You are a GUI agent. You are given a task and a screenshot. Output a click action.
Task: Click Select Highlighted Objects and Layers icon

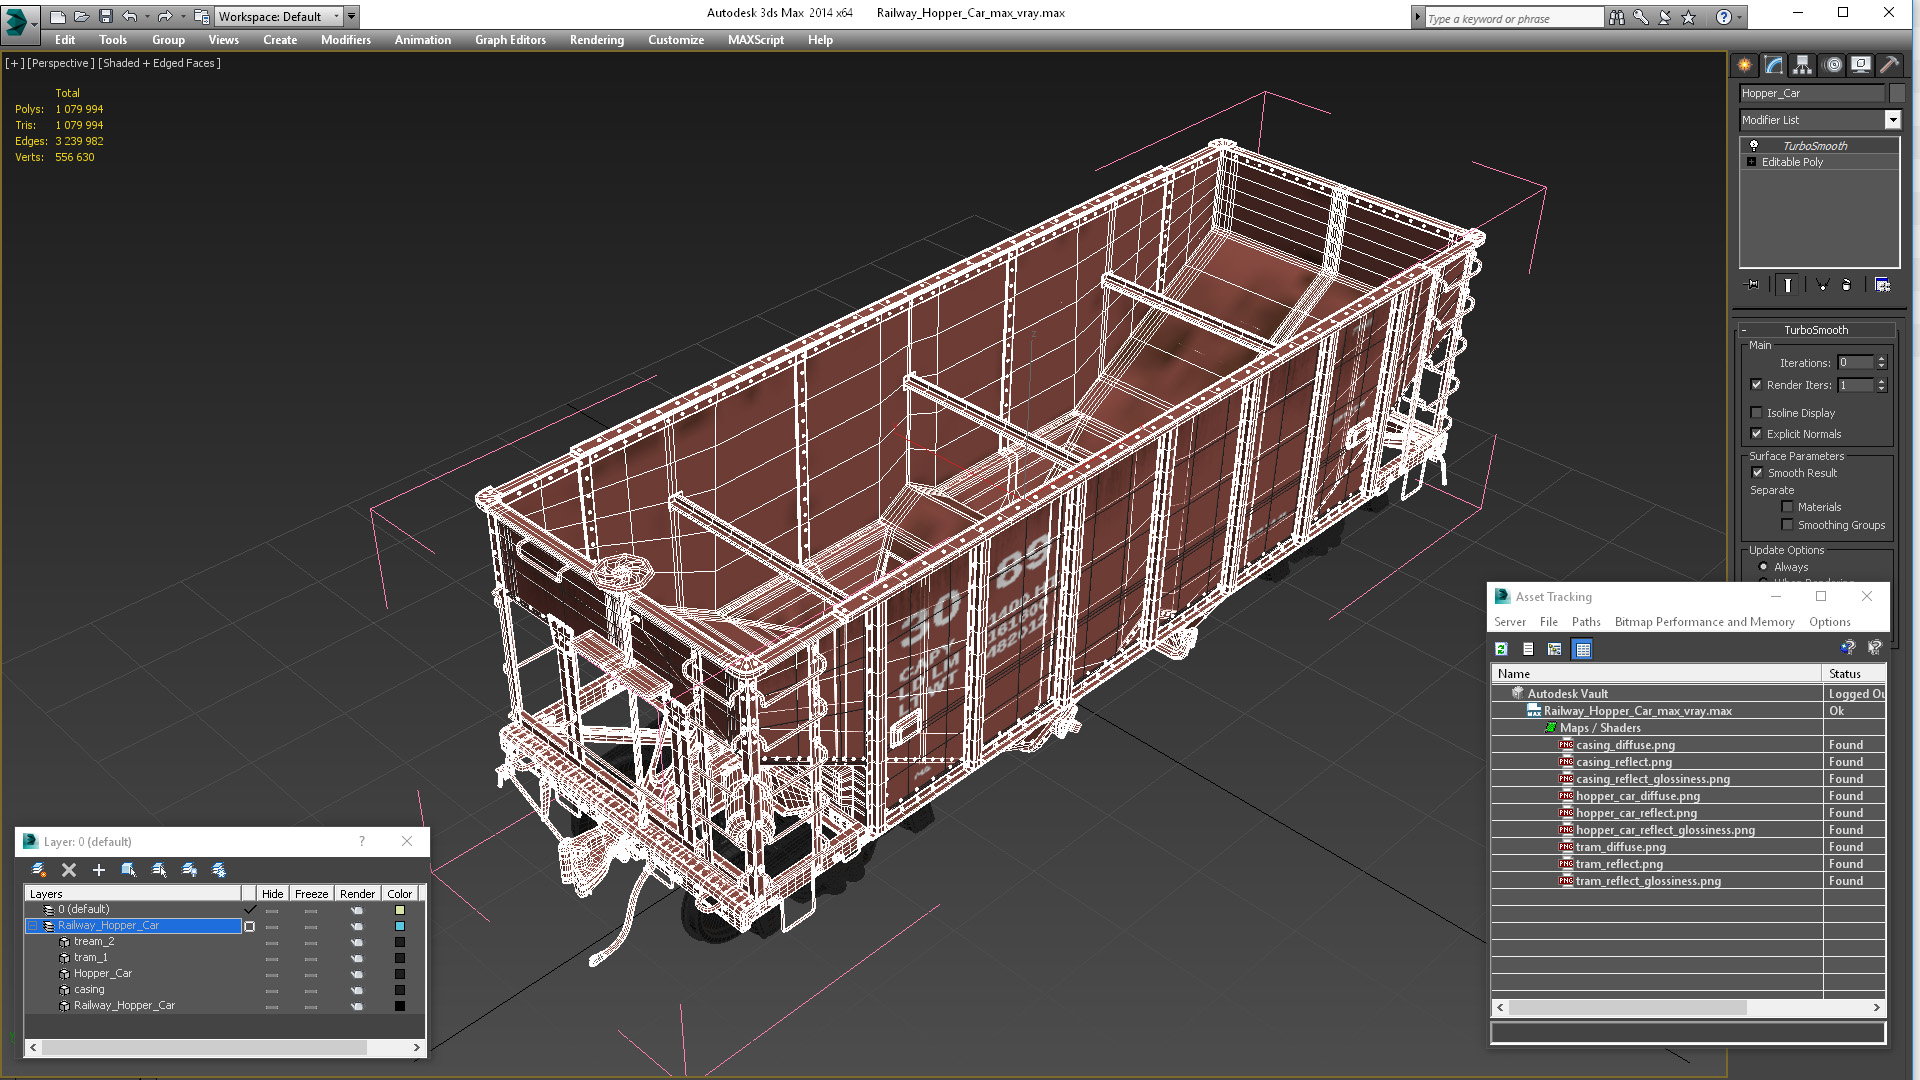(129, 870)
